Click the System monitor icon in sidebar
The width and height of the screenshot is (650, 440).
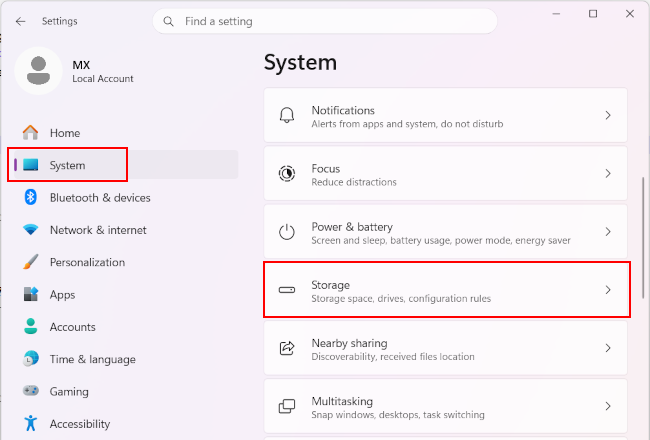pos(31,165)
